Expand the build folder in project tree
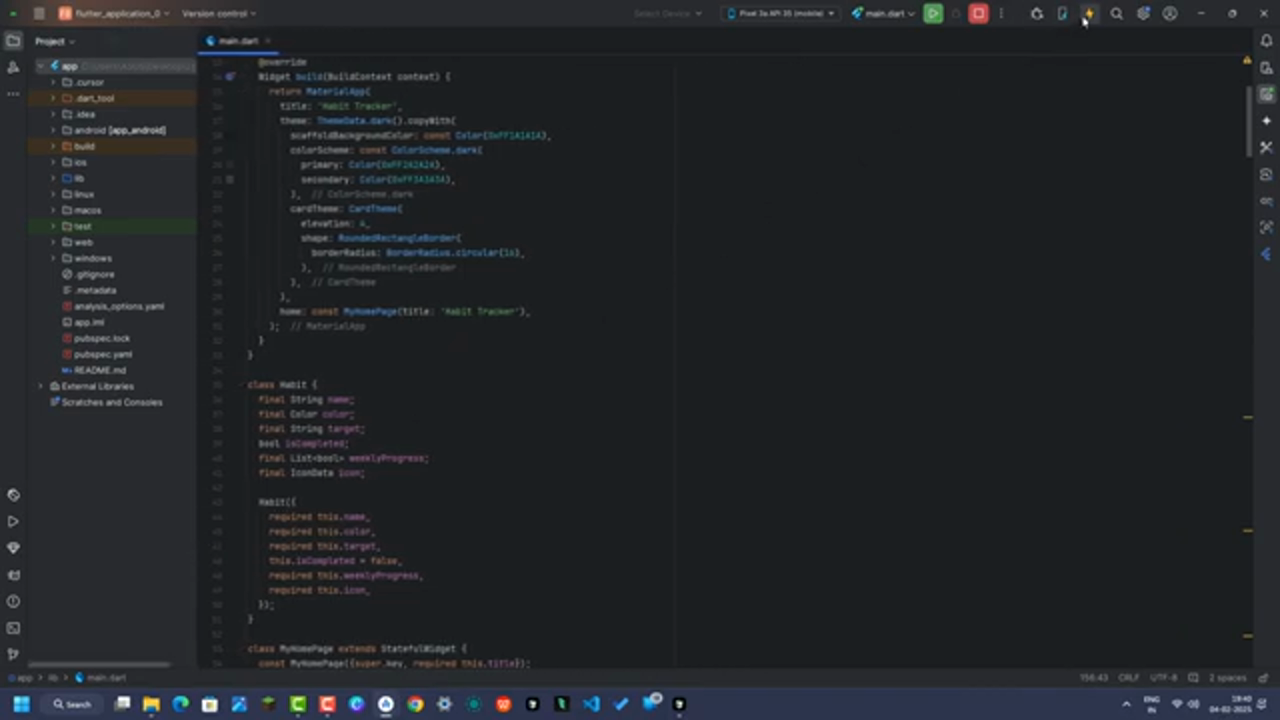This screenshot has width=1280, height=720. tap(53, 146)
